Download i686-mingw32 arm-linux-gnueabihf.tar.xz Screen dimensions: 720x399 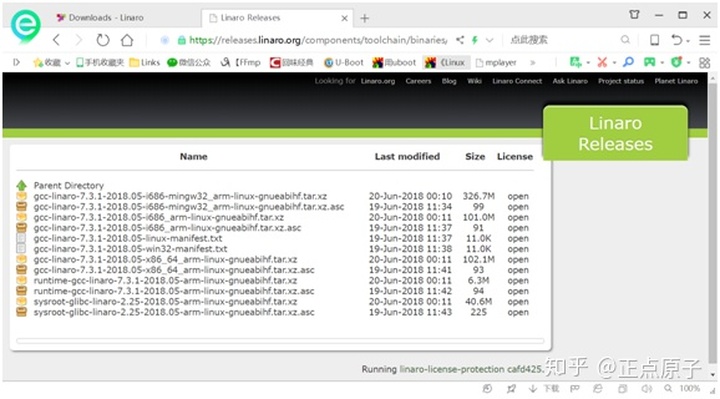tap(180, 196)
